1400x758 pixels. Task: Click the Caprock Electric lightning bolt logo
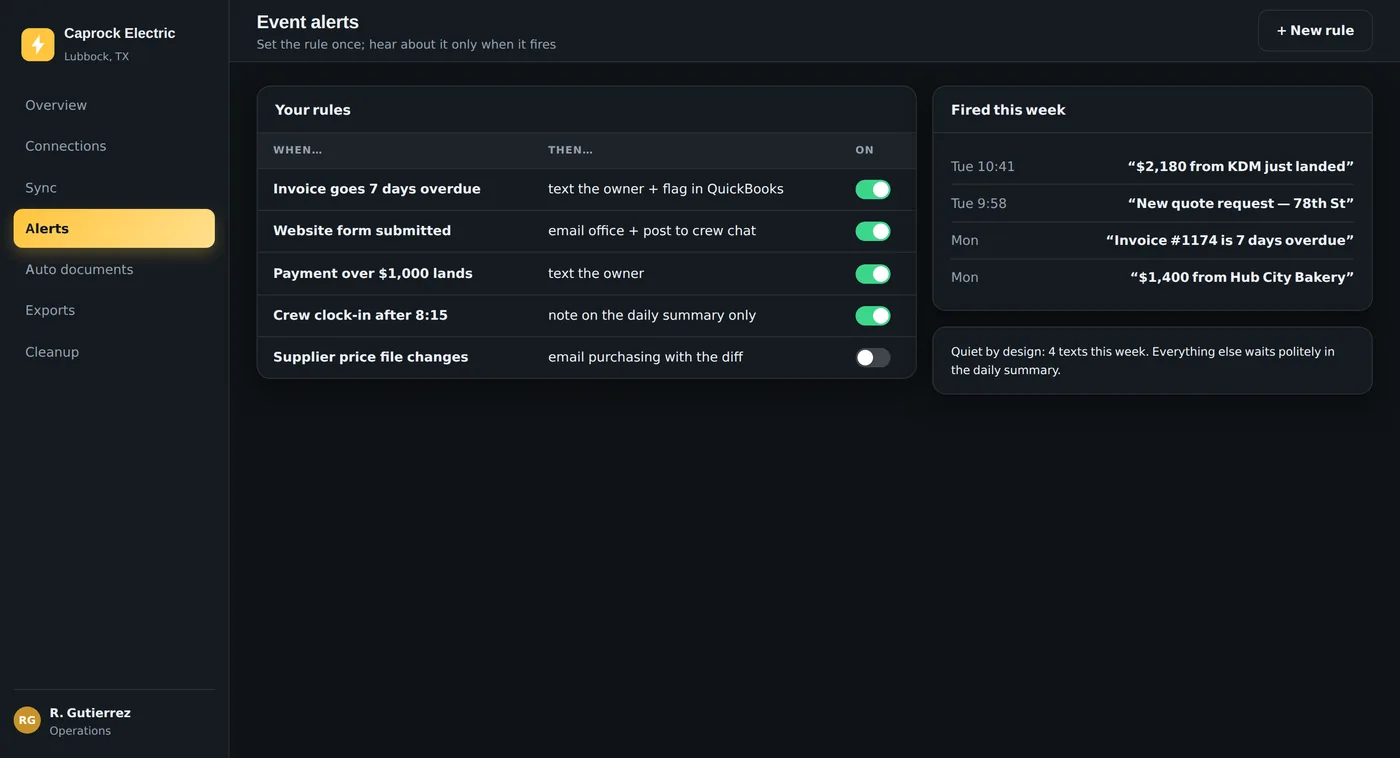(38, 44)
